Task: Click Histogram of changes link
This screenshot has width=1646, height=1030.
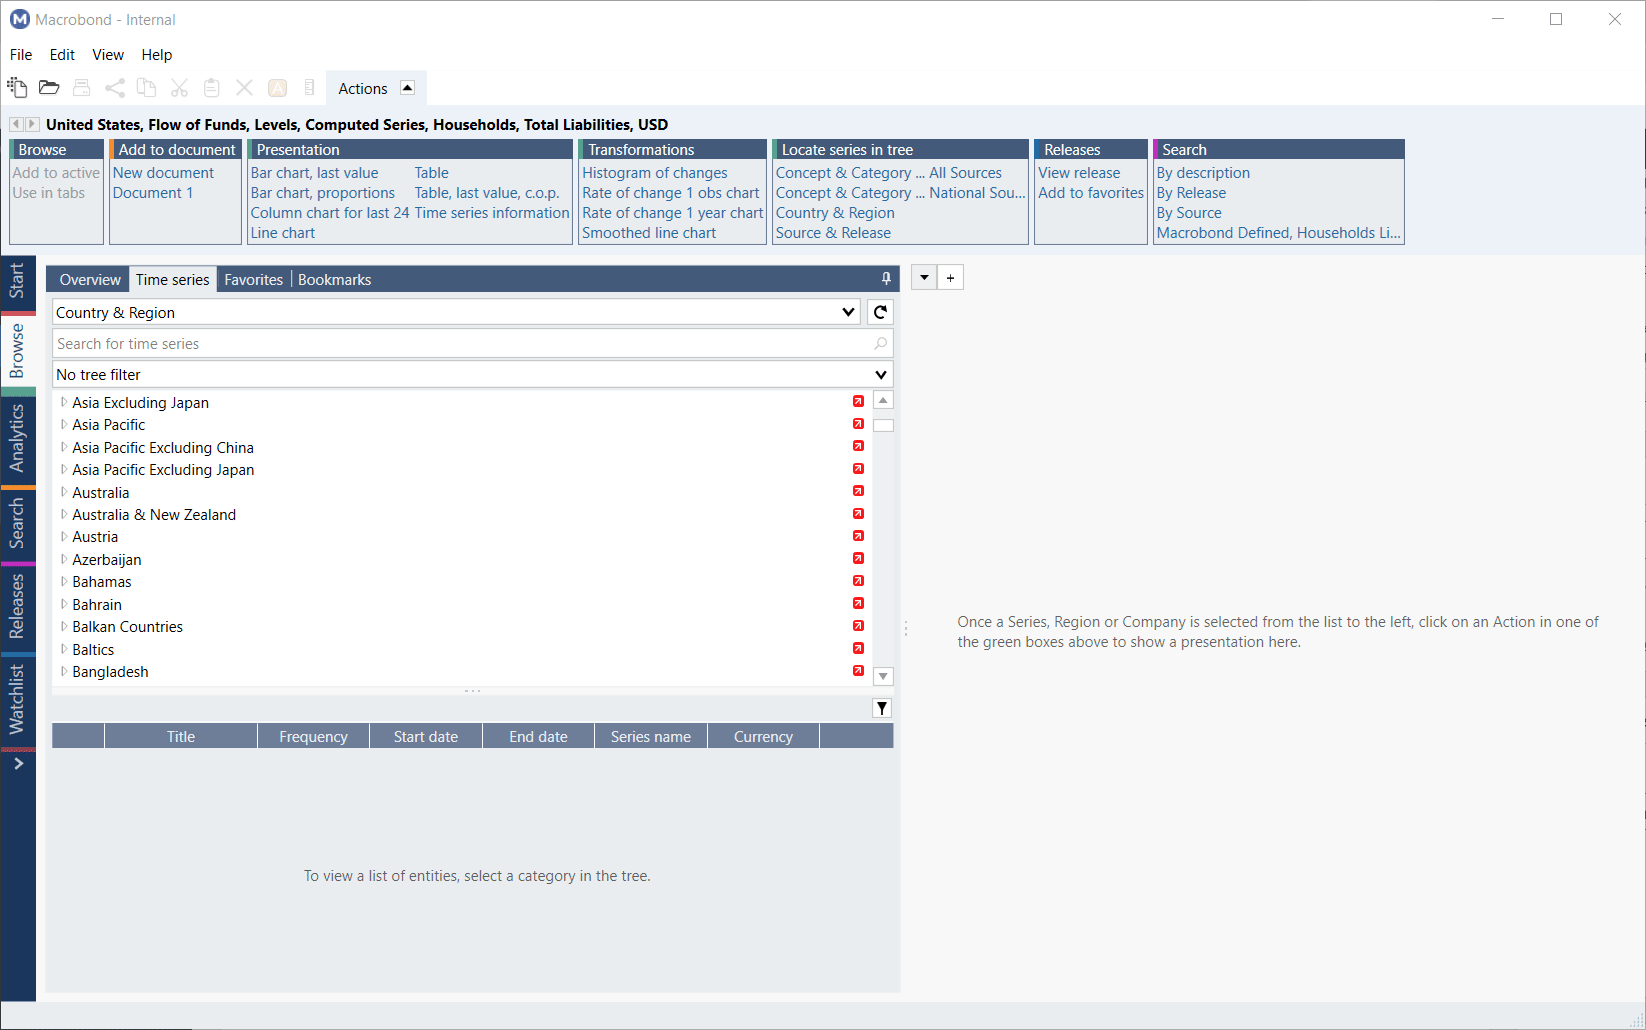Action: [x=655, y=173]
